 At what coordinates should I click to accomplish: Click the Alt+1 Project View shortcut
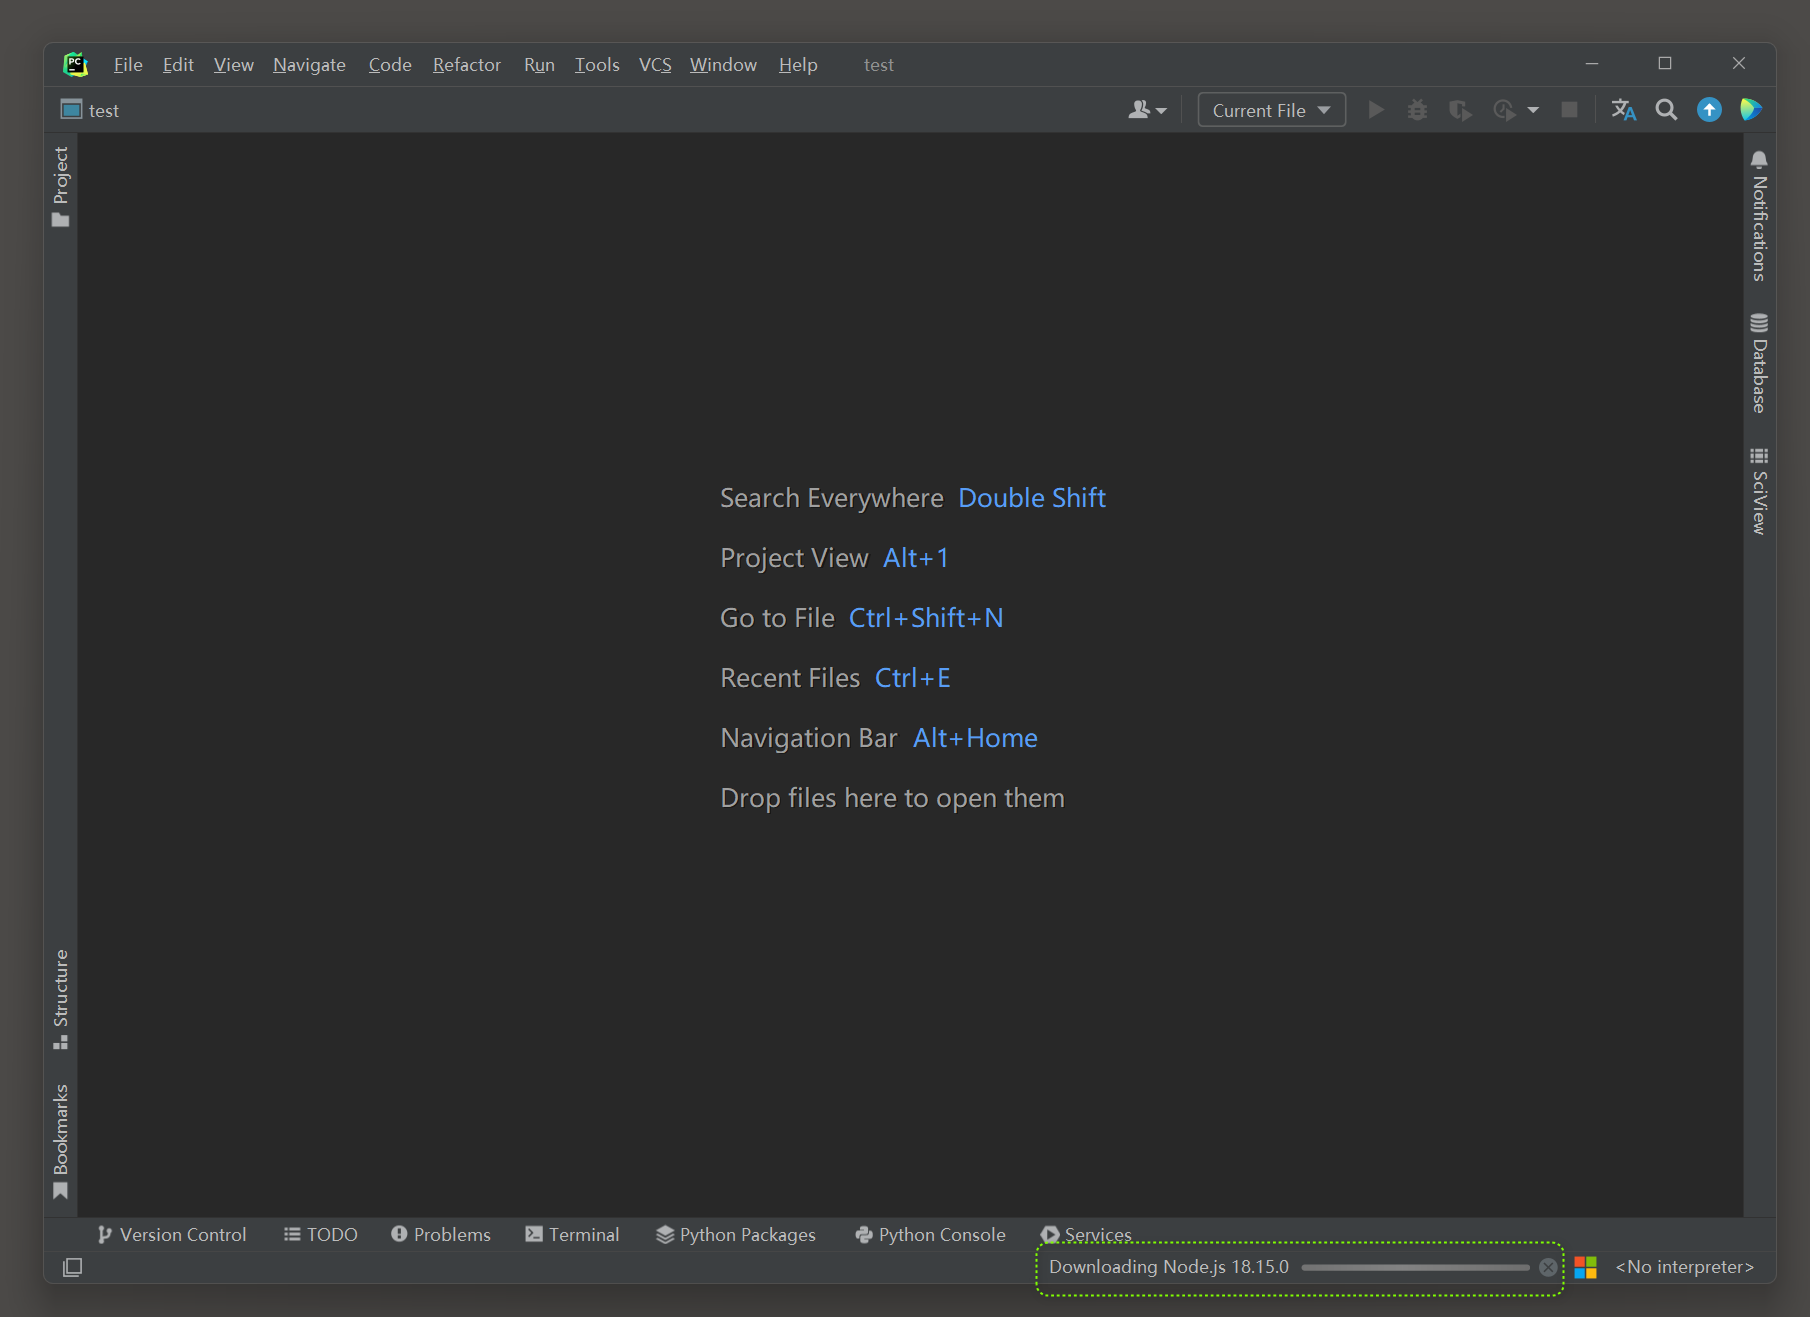tap(916, 558)
